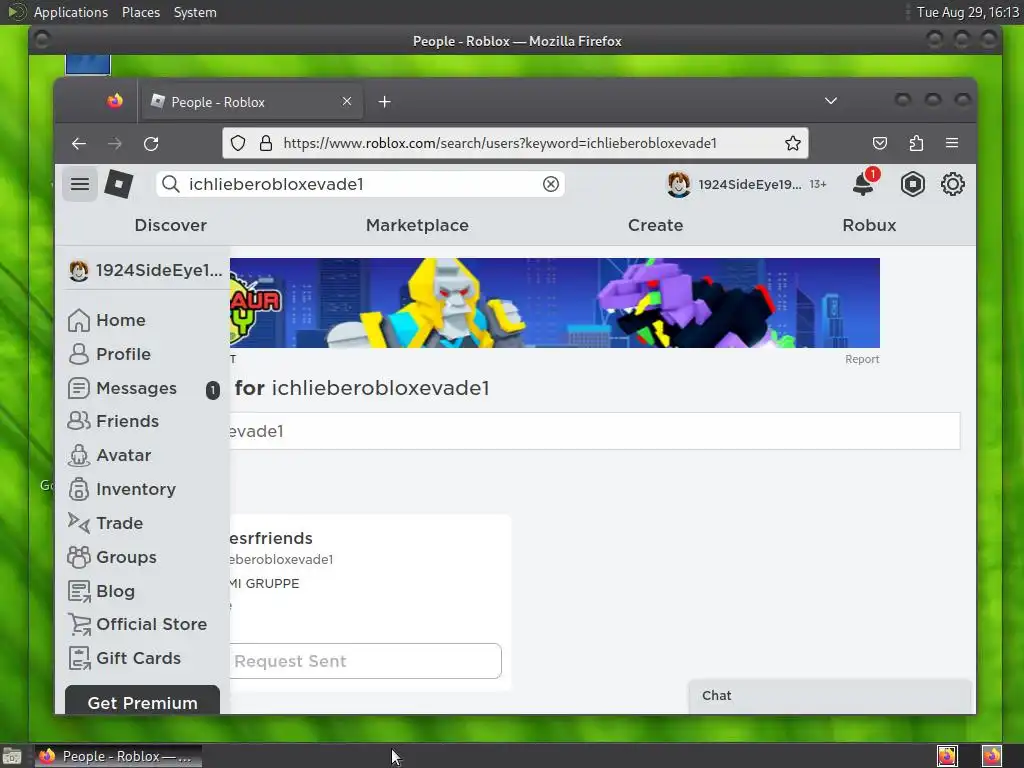The height and width of the screenshot is (768, 1024).
Task: Click the Get Premium button
Action: pos(142,700)
